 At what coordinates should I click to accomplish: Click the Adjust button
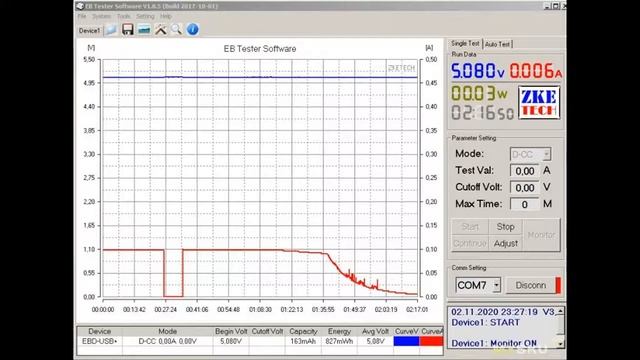click(505, 243)
